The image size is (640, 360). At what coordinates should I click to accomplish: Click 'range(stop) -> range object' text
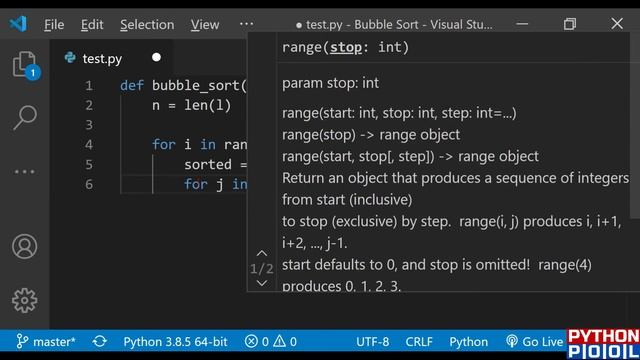371,135
